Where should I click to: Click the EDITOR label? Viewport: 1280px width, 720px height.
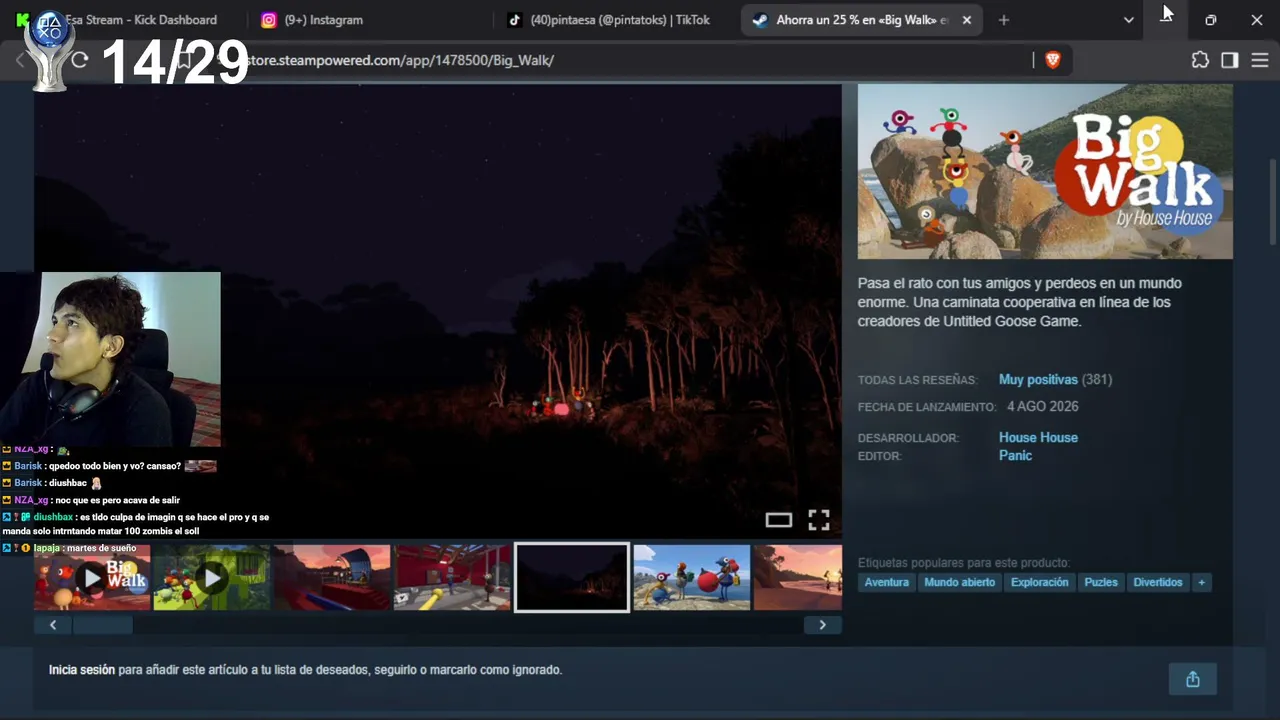coord(880,456)
